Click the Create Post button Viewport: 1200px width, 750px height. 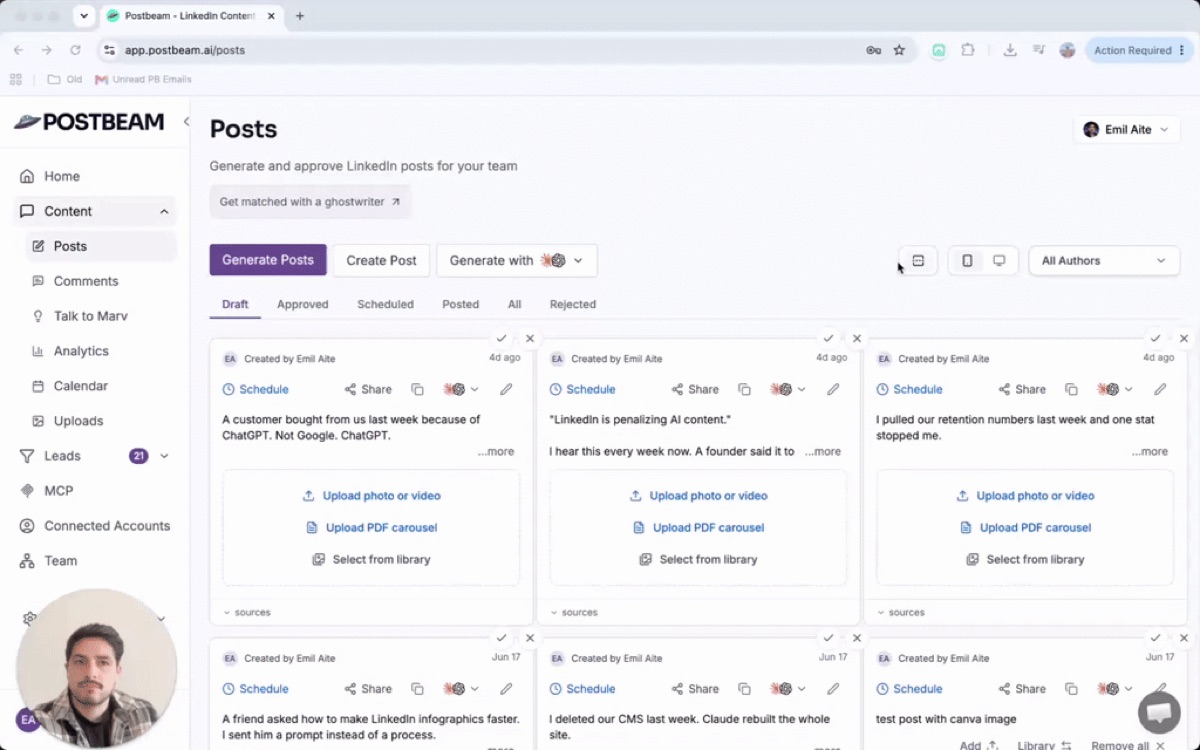[381, 260]
